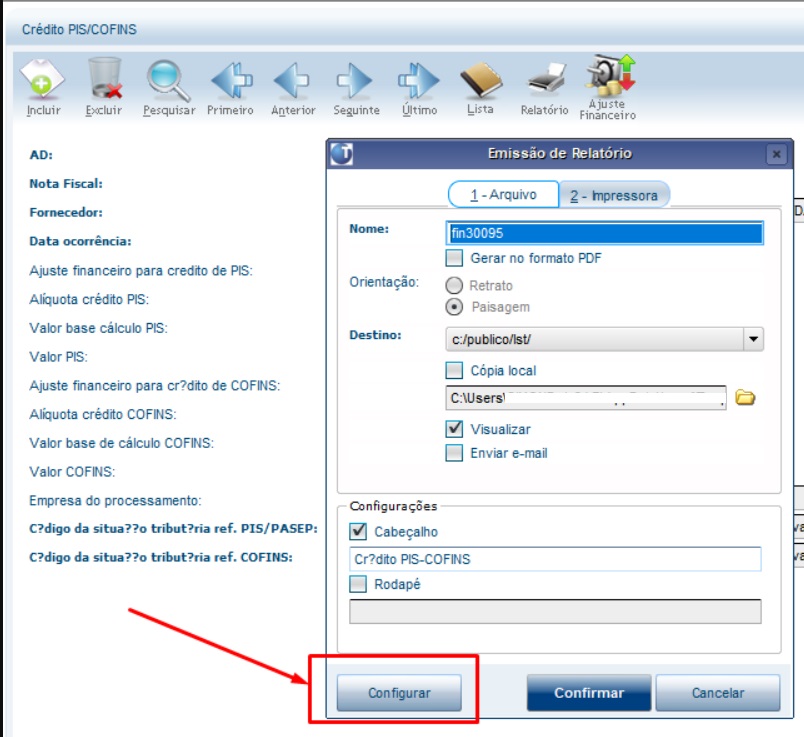Click the Alíquota crédito PIS label
The height and width of the screenshot is (737, 804).
[x=89, y=299]
